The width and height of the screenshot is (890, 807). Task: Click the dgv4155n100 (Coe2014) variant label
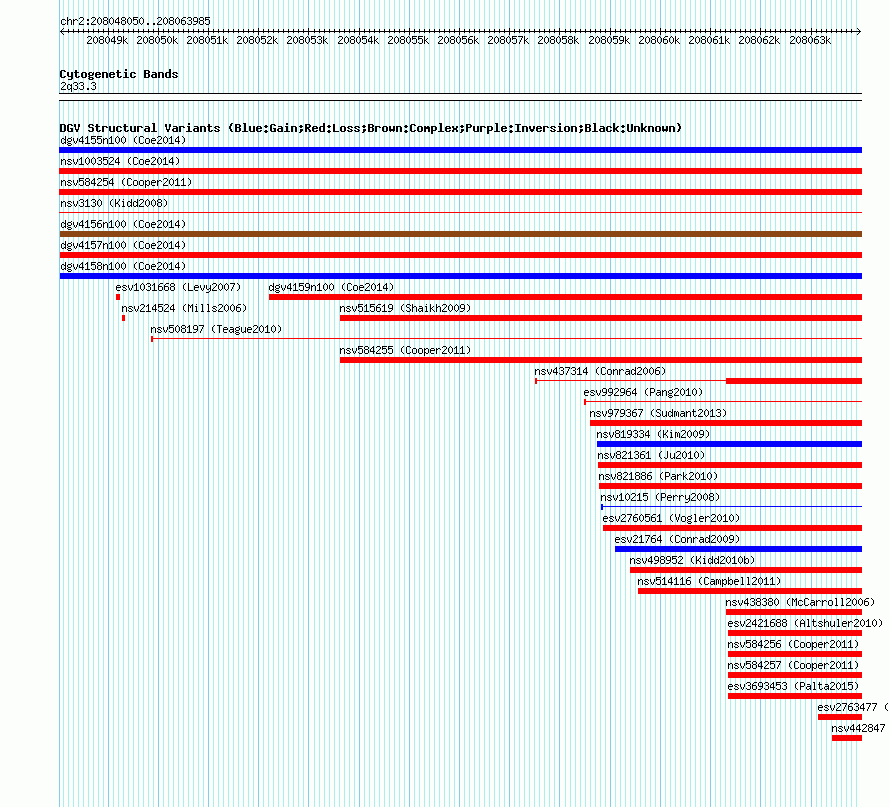click(123, 140)
